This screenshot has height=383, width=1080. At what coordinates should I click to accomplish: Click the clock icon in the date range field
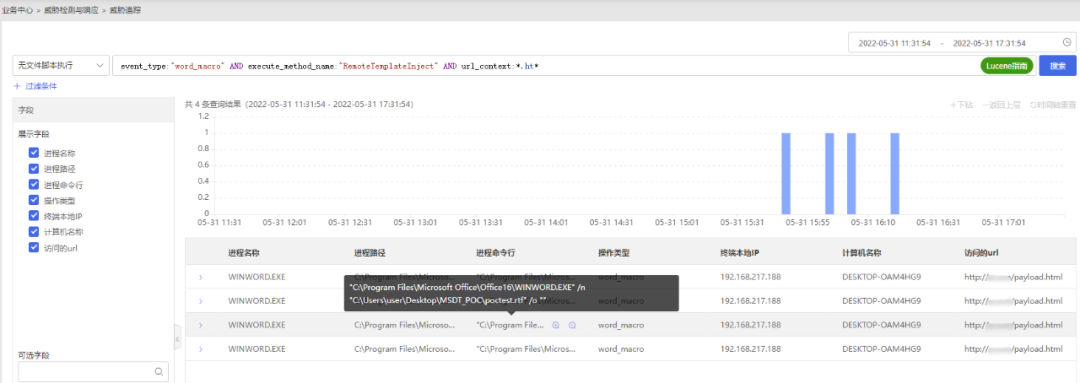(x=1067, y=42)
